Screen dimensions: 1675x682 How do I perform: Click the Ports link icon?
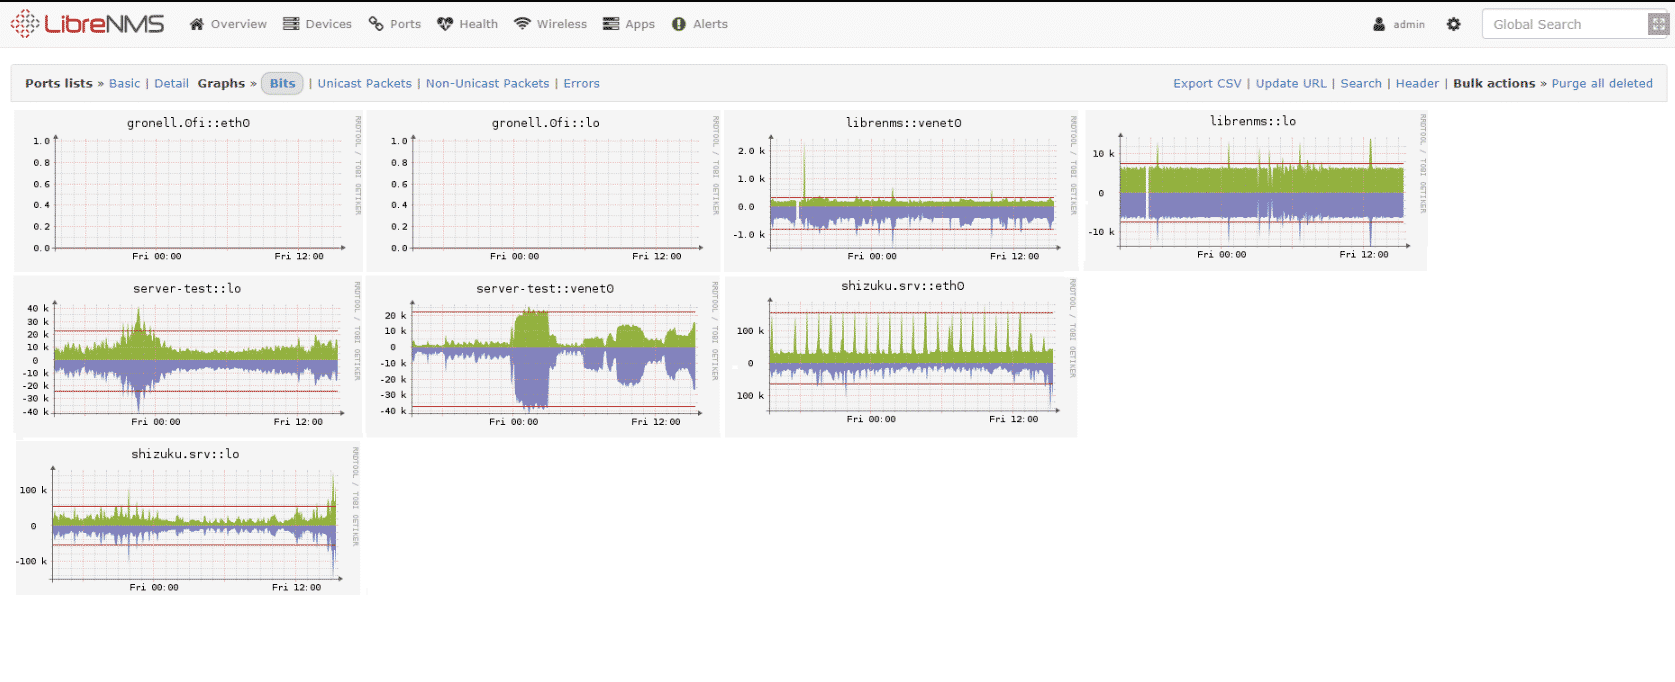(376, 24)
